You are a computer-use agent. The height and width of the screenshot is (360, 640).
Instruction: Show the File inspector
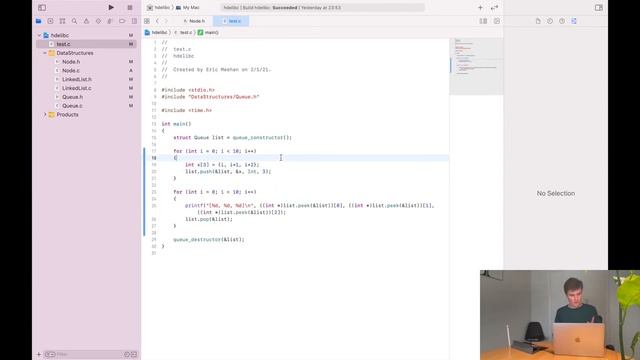tap(538, 21)
